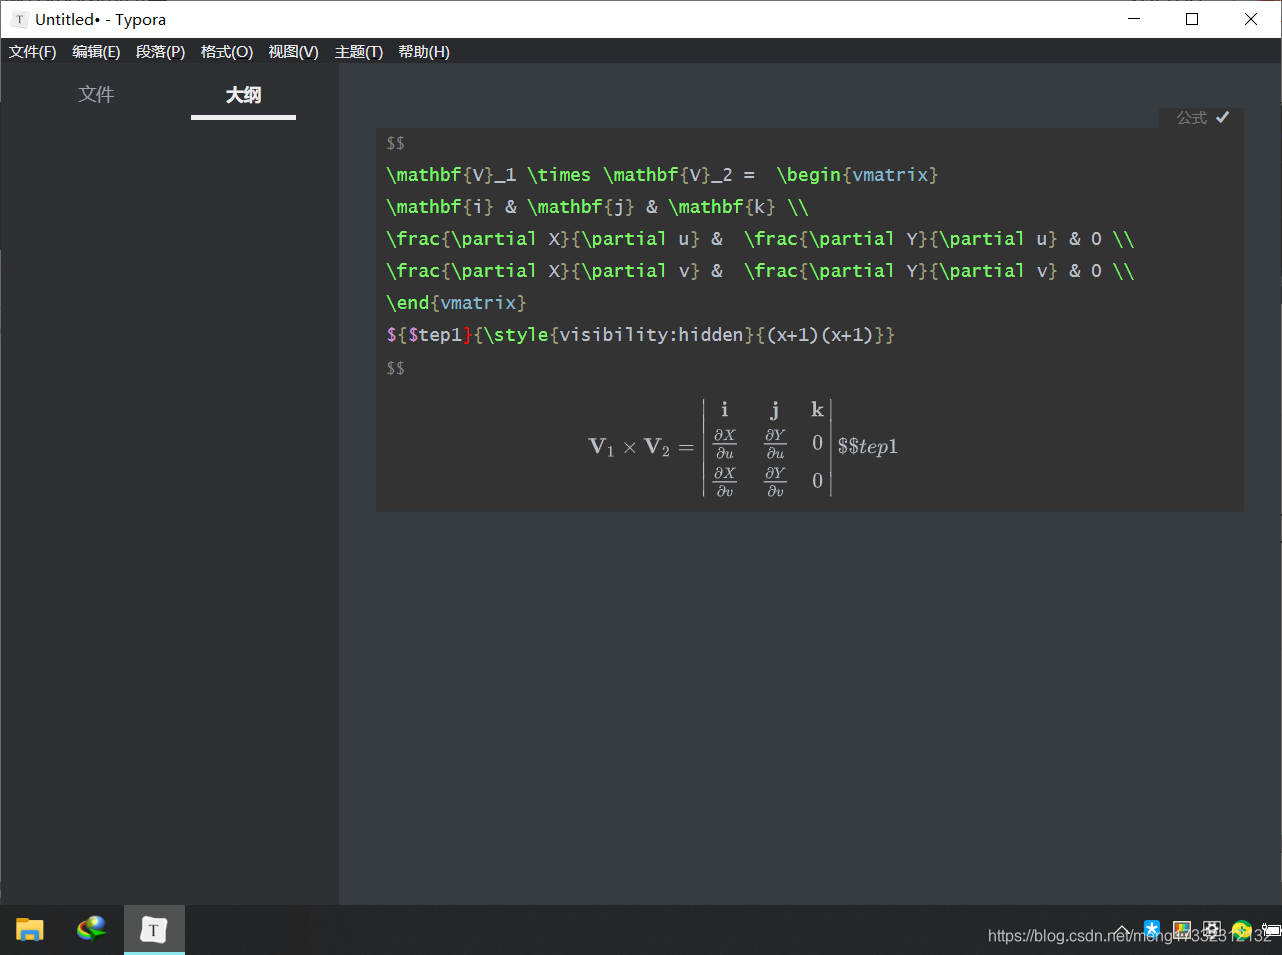Switch to the 大纲 sidebar tab
This screenshot has height=955, width=1282.
tap(243, 95)
